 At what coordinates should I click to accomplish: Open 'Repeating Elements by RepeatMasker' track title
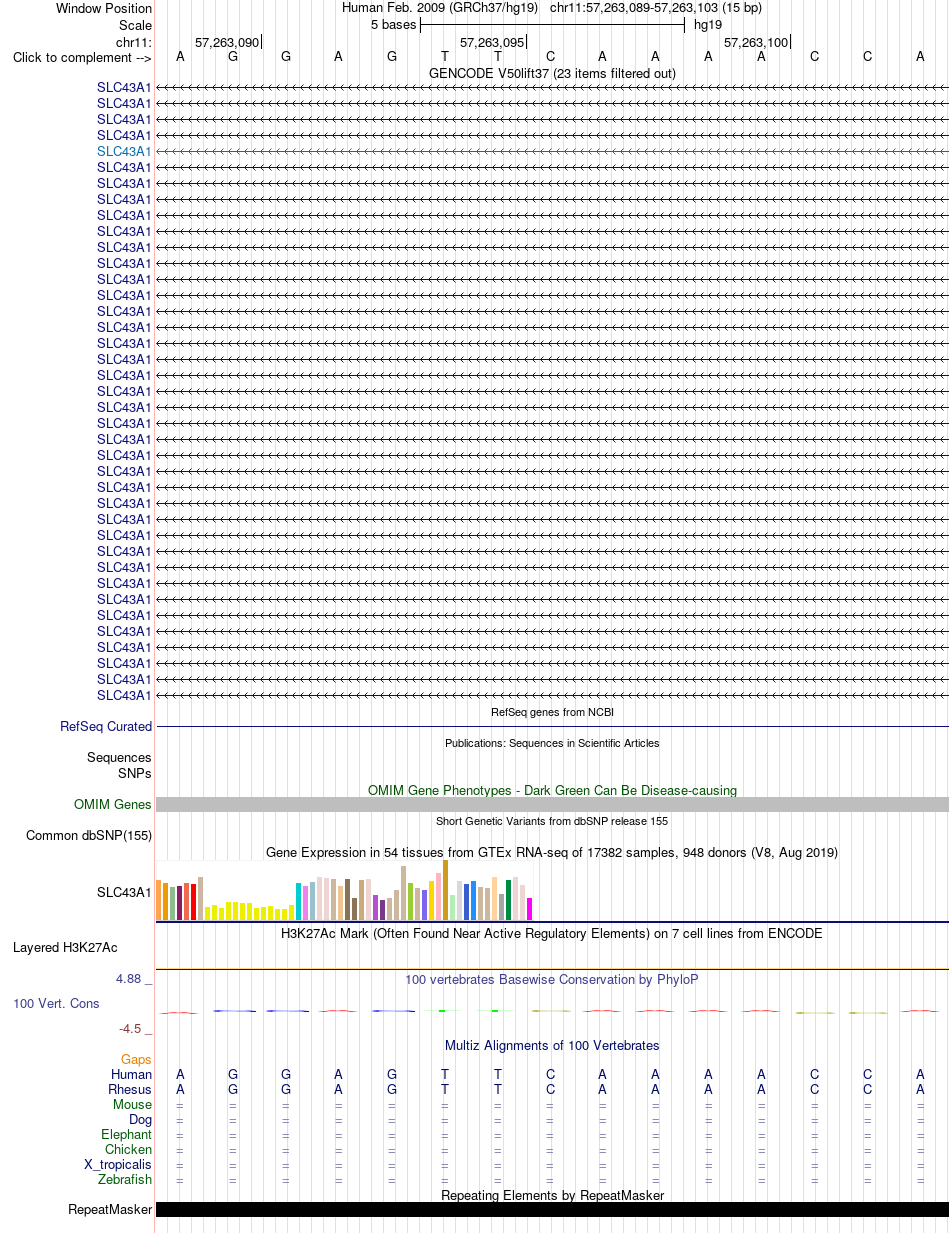tap(552, 1195)
